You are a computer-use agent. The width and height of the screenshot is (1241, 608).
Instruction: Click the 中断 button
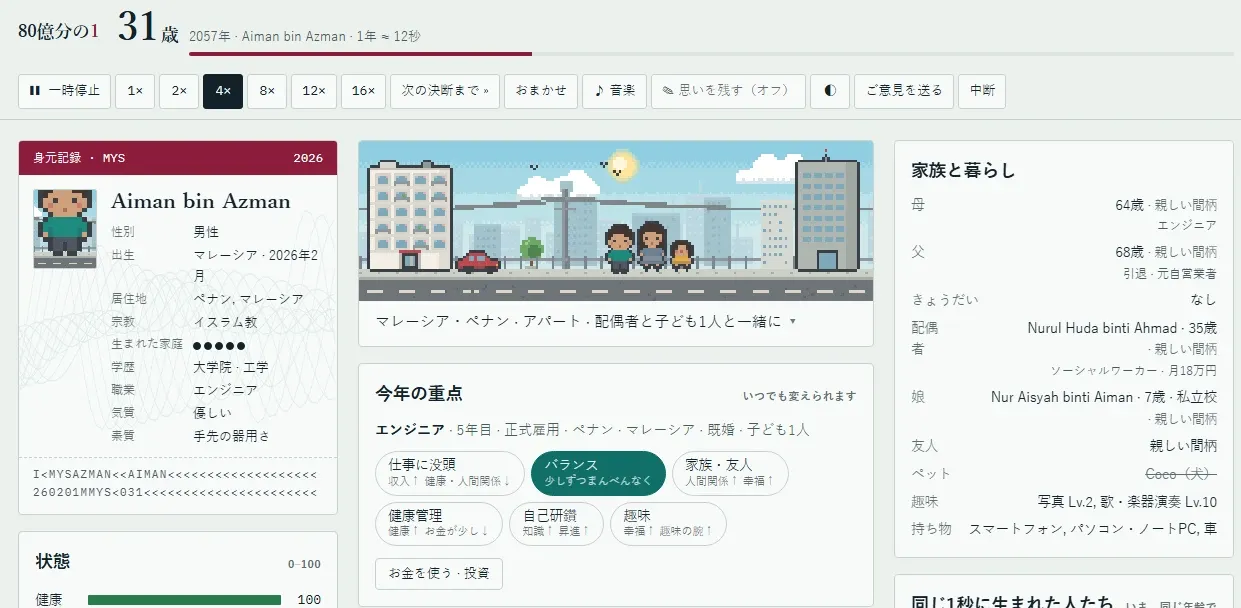click(x=981, y=91)
